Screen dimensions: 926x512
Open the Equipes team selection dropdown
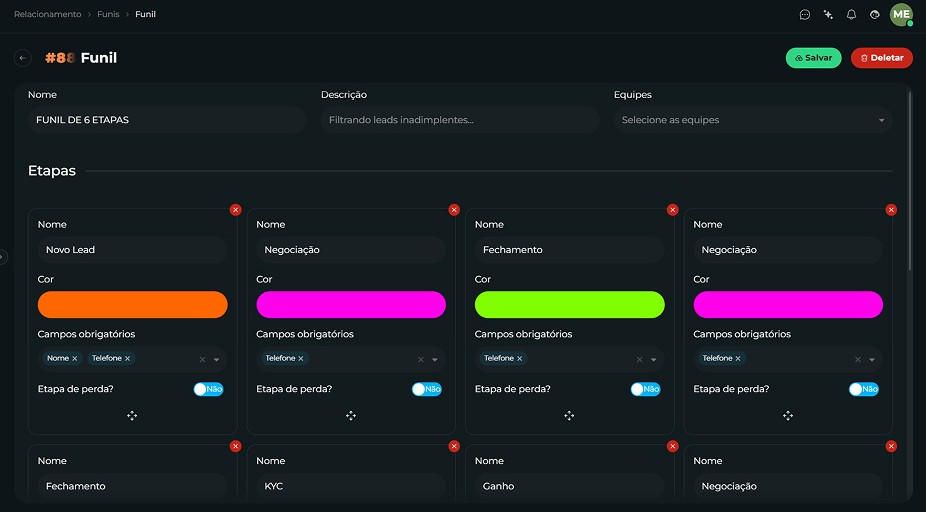753,120
